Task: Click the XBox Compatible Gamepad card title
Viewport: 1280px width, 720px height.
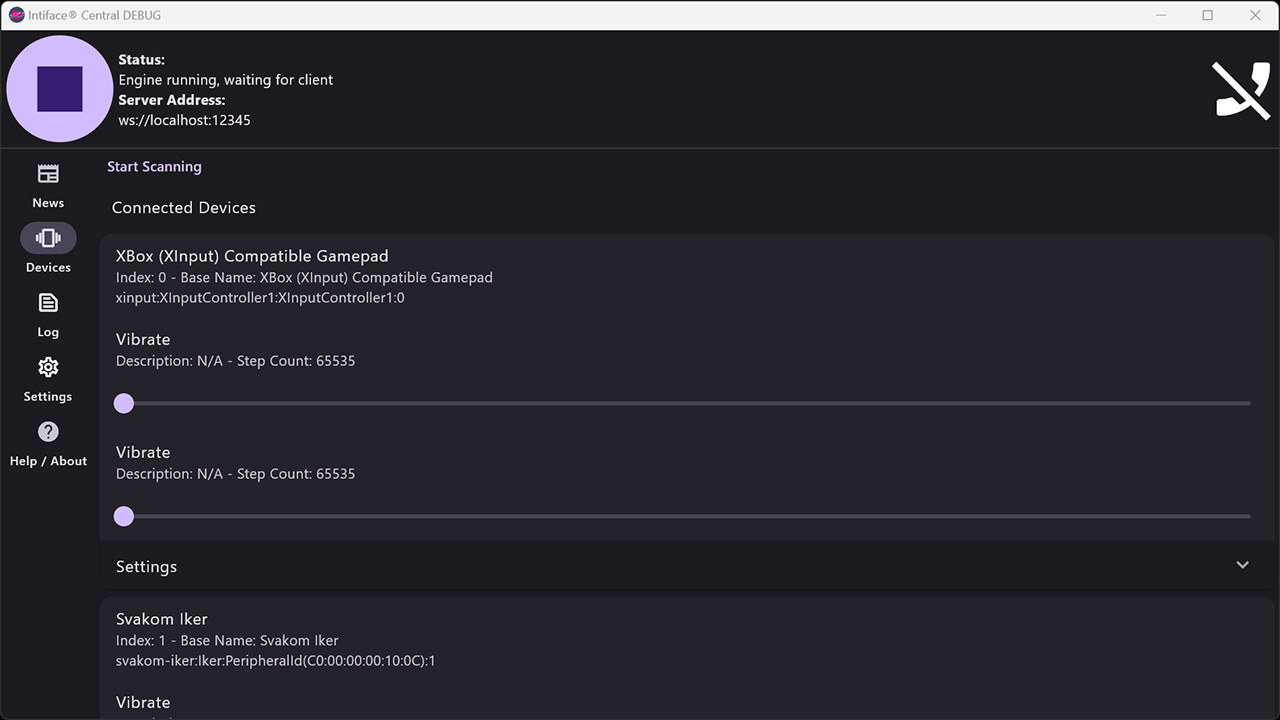Action: click(x=252, y=255)
